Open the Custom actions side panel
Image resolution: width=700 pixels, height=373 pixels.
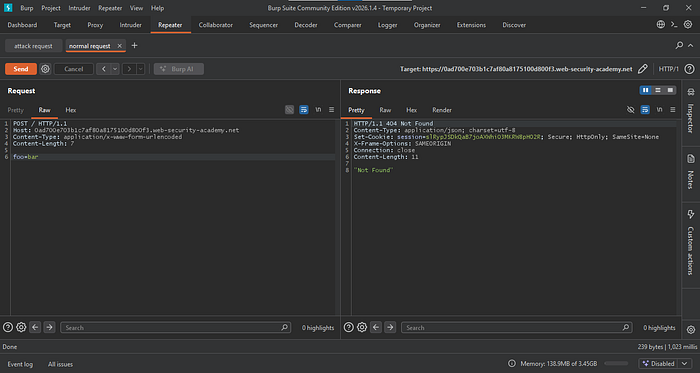click(x=691, y=243)
